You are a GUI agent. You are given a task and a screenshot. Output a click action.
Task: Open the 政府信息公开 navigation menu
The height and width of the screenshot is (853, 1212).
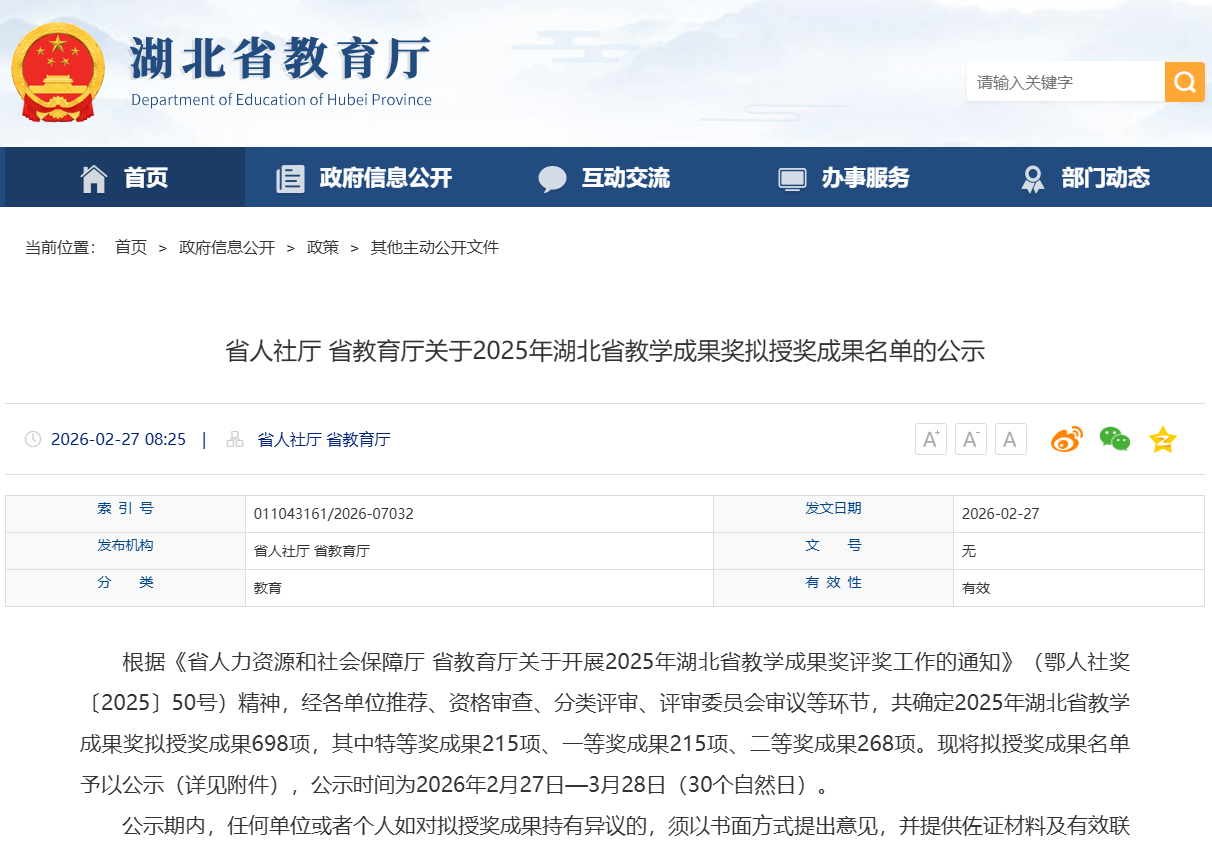coord(364,178)
